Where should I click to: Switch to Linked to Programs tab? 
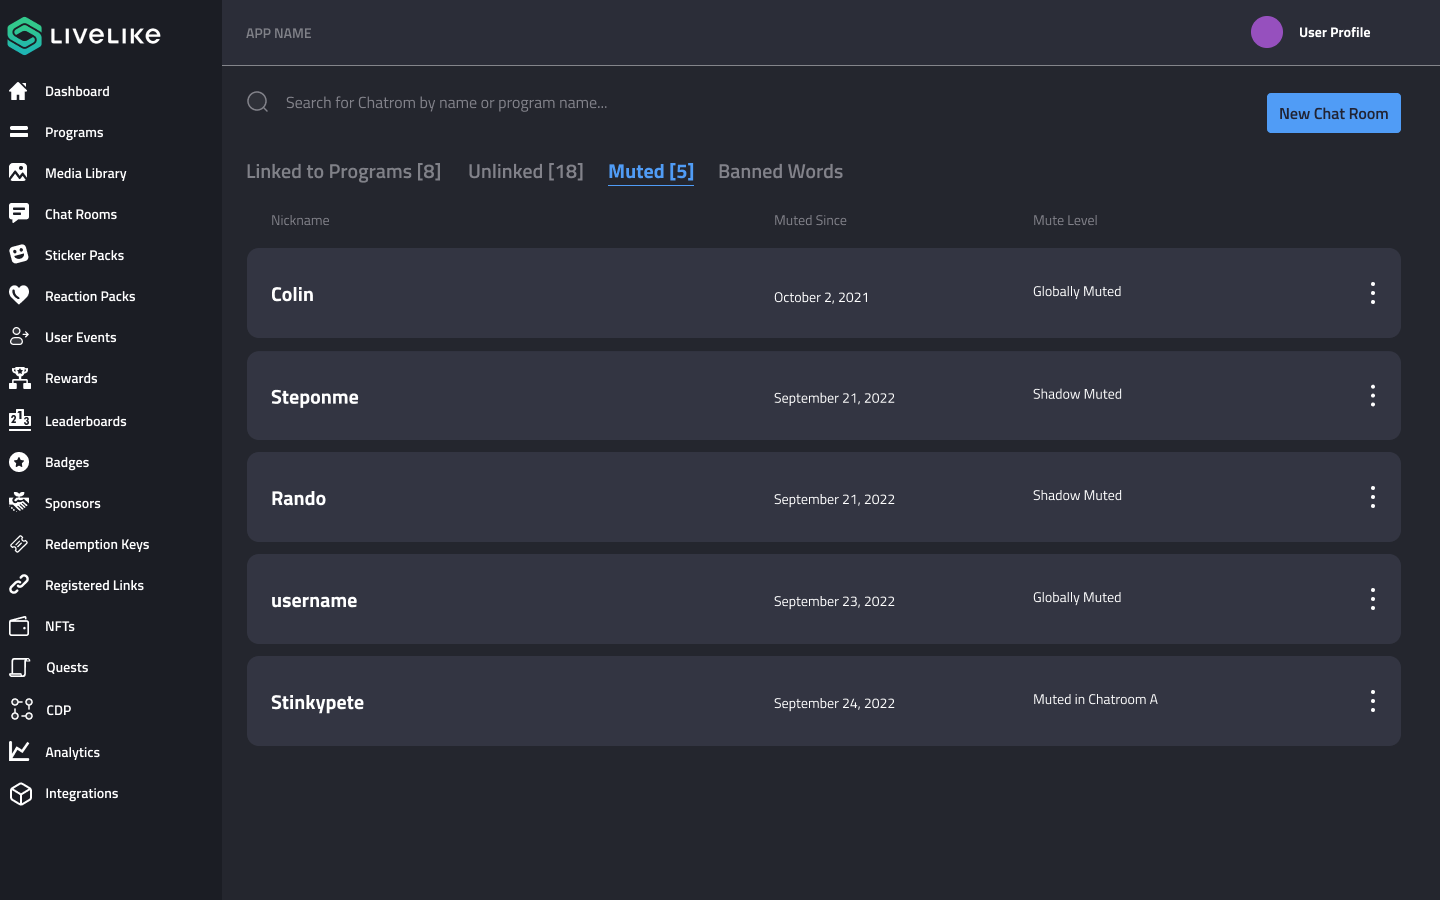[343, 171]
